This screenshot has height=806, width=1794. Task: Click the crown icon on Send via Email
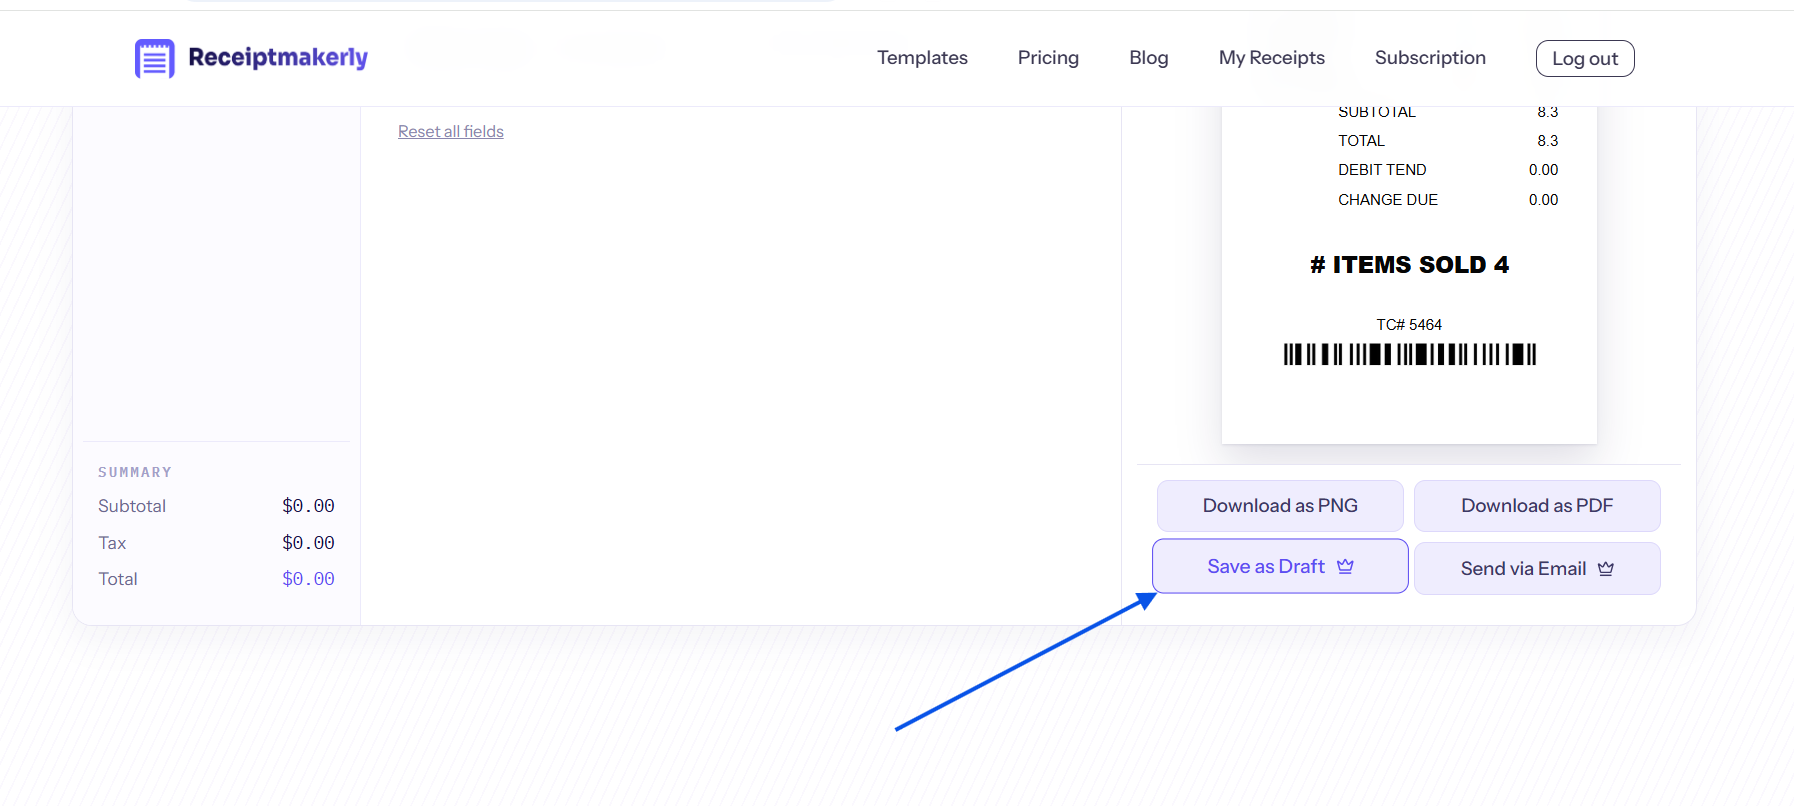pos(1606,568)
